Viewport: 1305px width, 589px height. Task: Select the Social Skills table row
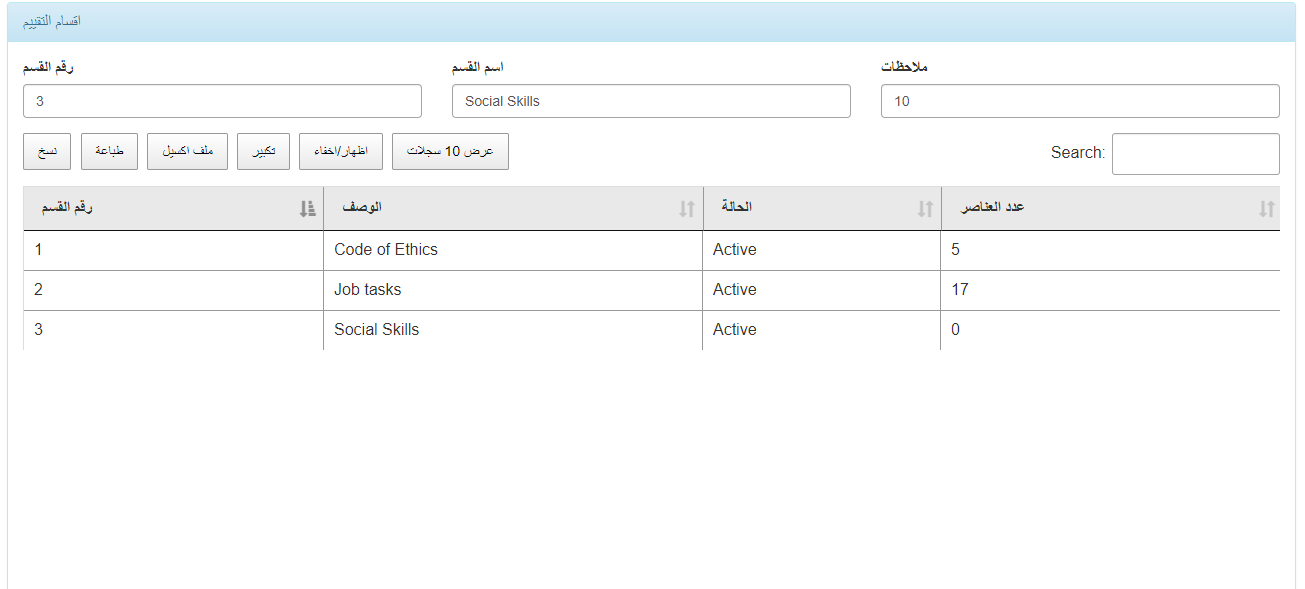651,330
